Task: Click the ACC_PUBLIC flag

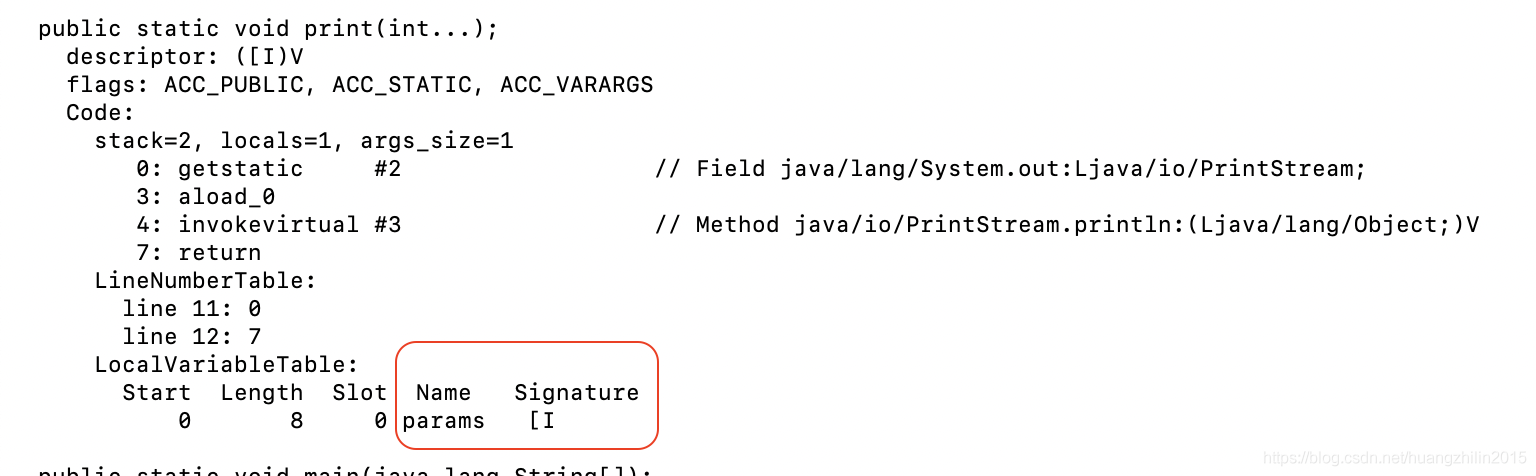Action: (233, 85)
